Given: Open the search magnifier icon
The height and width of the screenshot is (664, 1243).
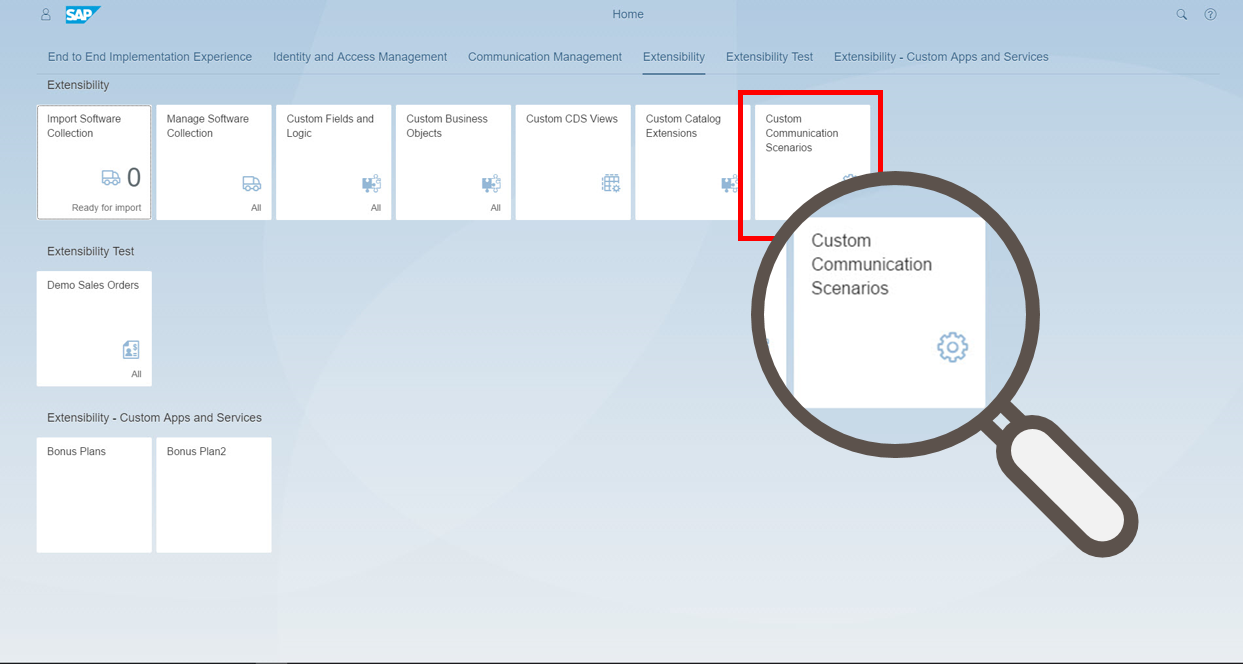Looking at the screenshot, I should pyautogui.click(x=1182, y=15).
